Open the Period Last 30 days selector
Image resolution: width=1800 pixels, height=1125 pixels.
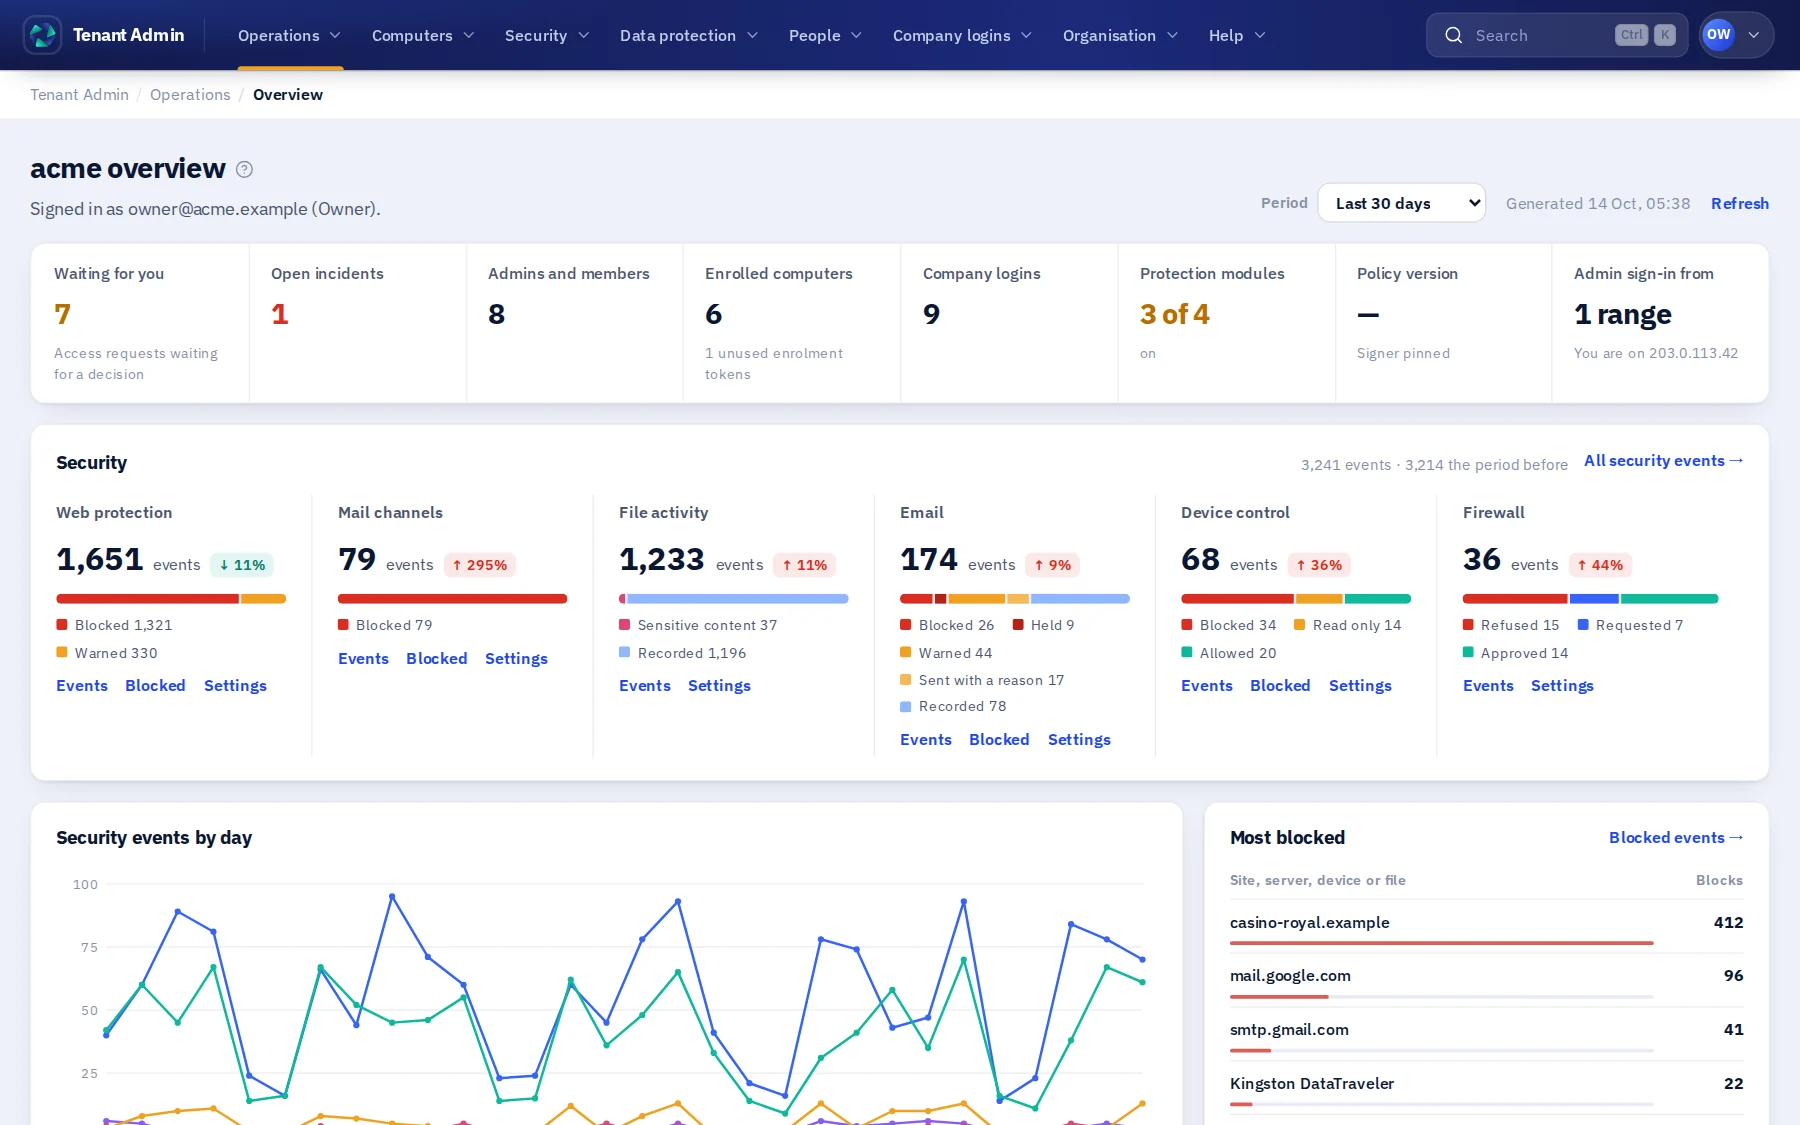[1401, 203]
